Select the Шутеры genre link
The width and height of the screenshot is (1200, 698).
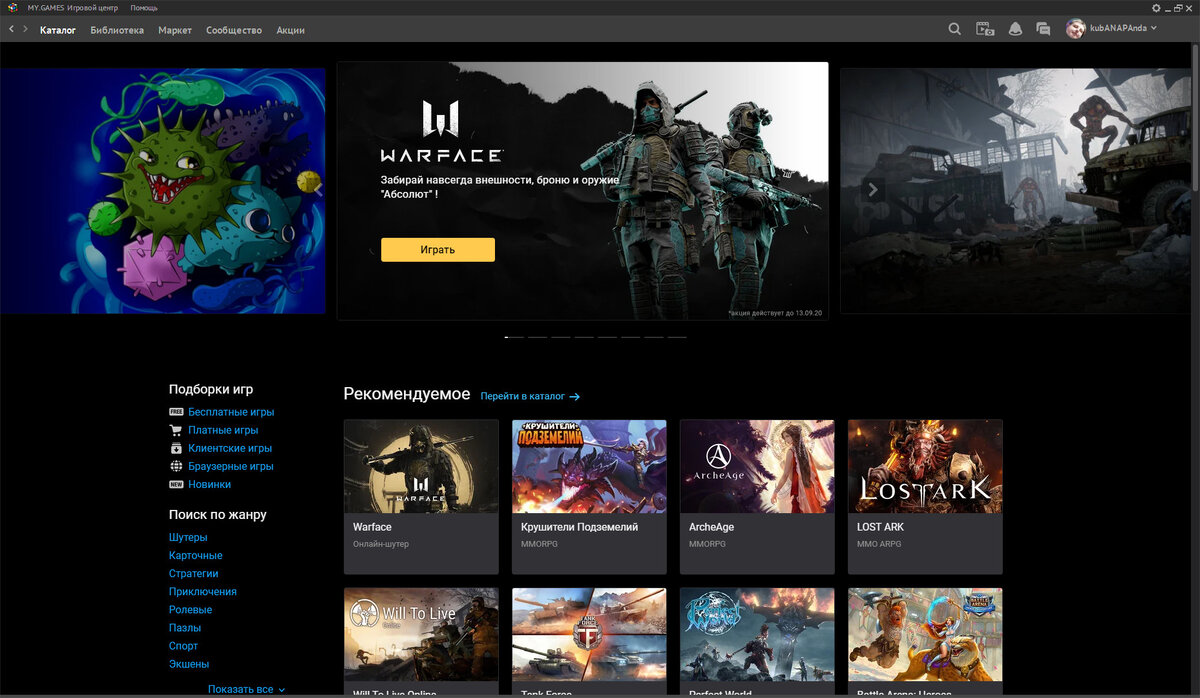tap(188, 537)
